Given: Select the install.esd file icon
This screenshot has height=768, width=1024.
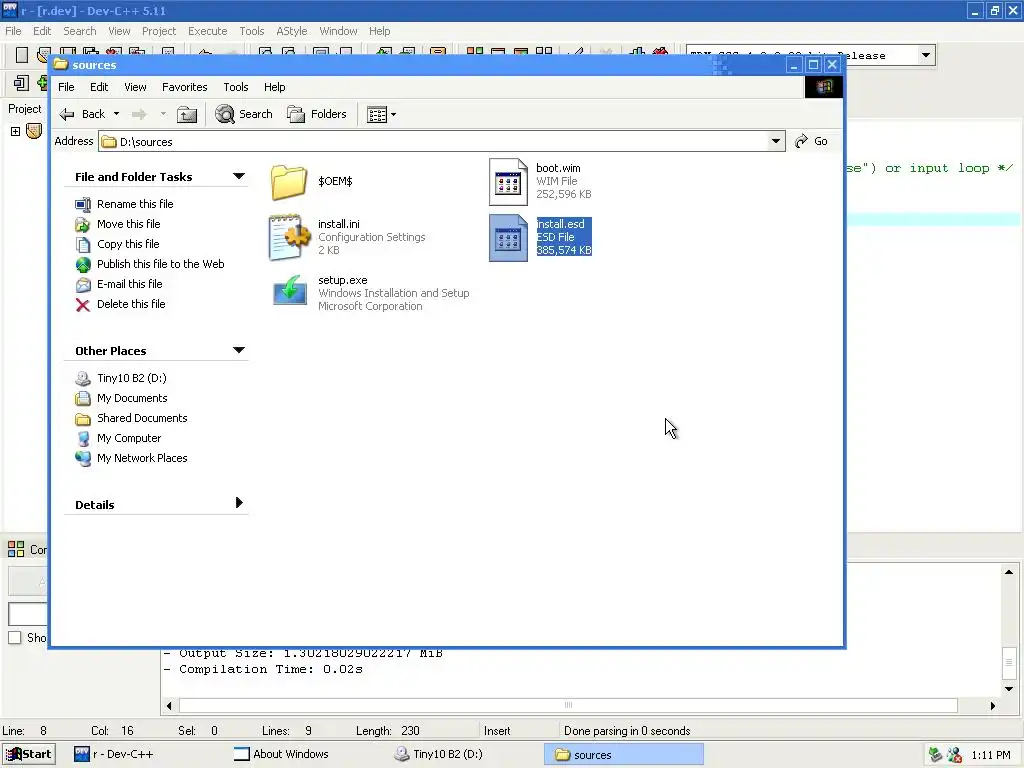Looking at the screenshot, I should click(508, 238).
